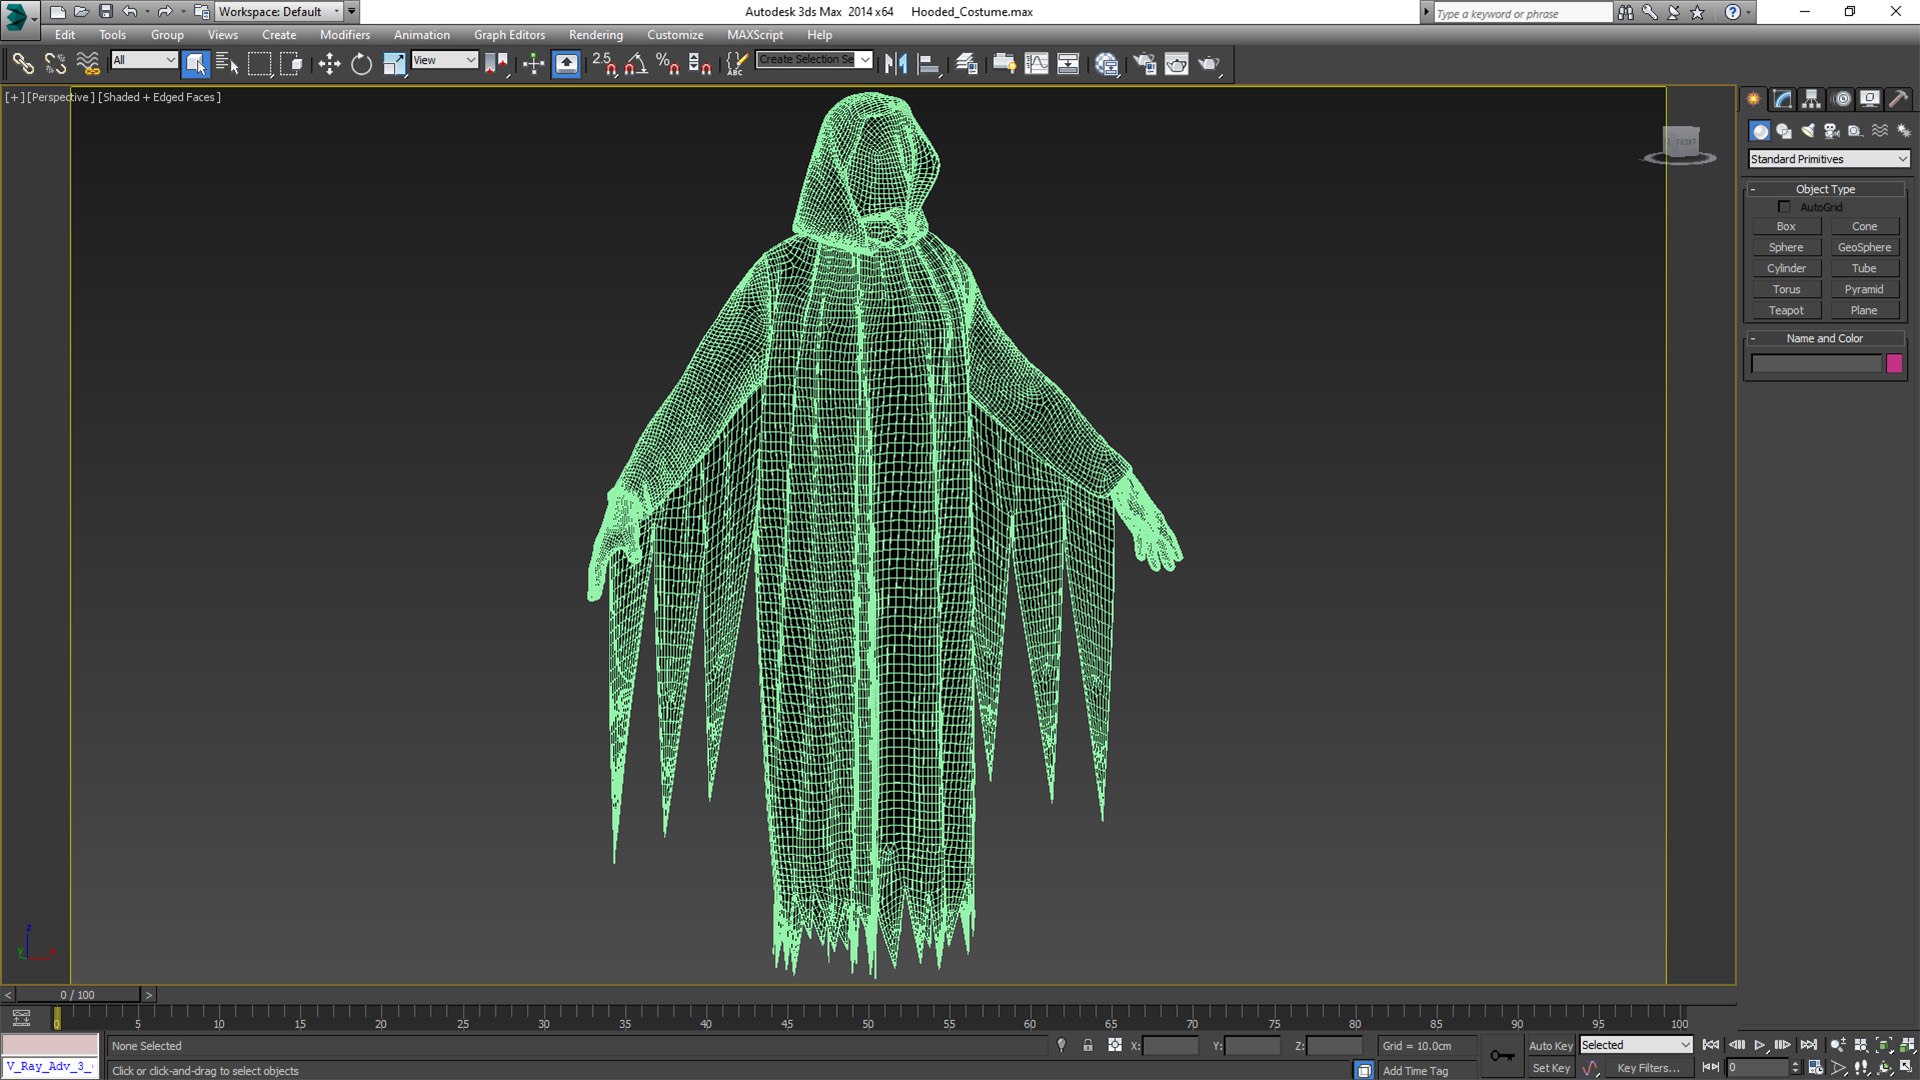Screen dimensions: 1920x1080
Task: Click Select and Manipulate icon
Action: 534,64
